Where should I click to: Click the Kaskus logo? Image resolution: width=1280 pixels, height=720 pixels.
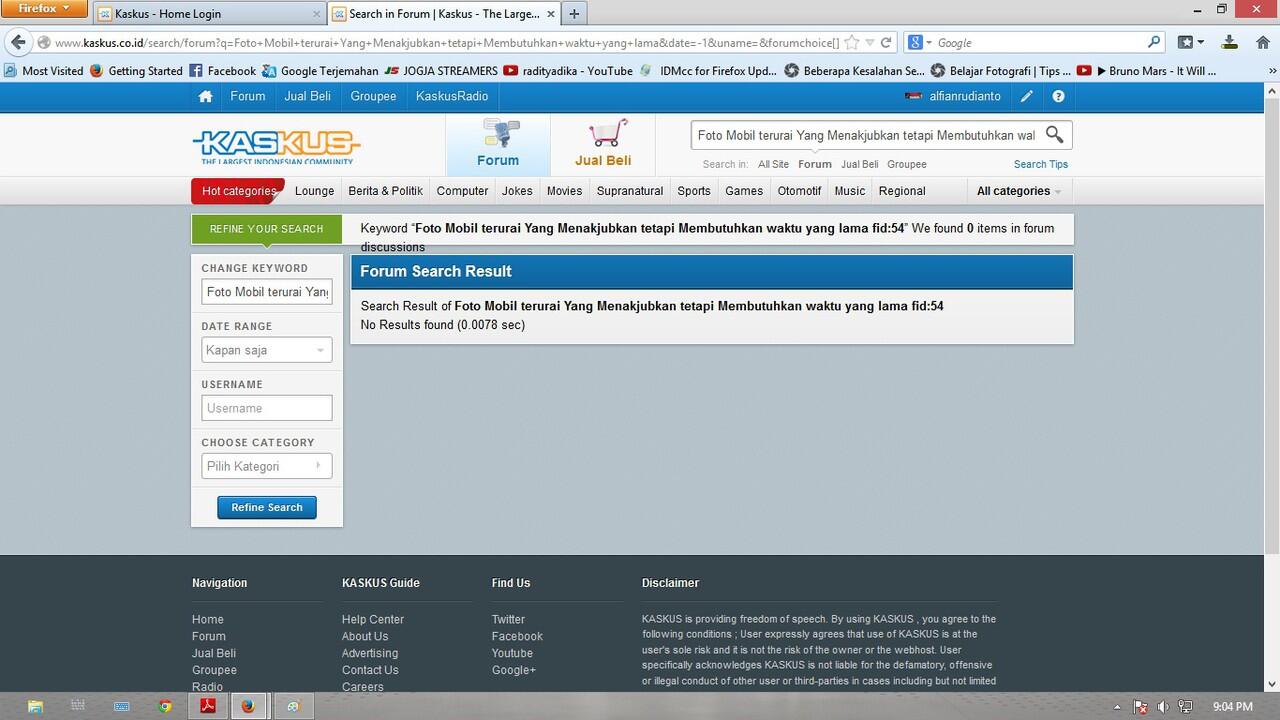[x=276, y=147]
